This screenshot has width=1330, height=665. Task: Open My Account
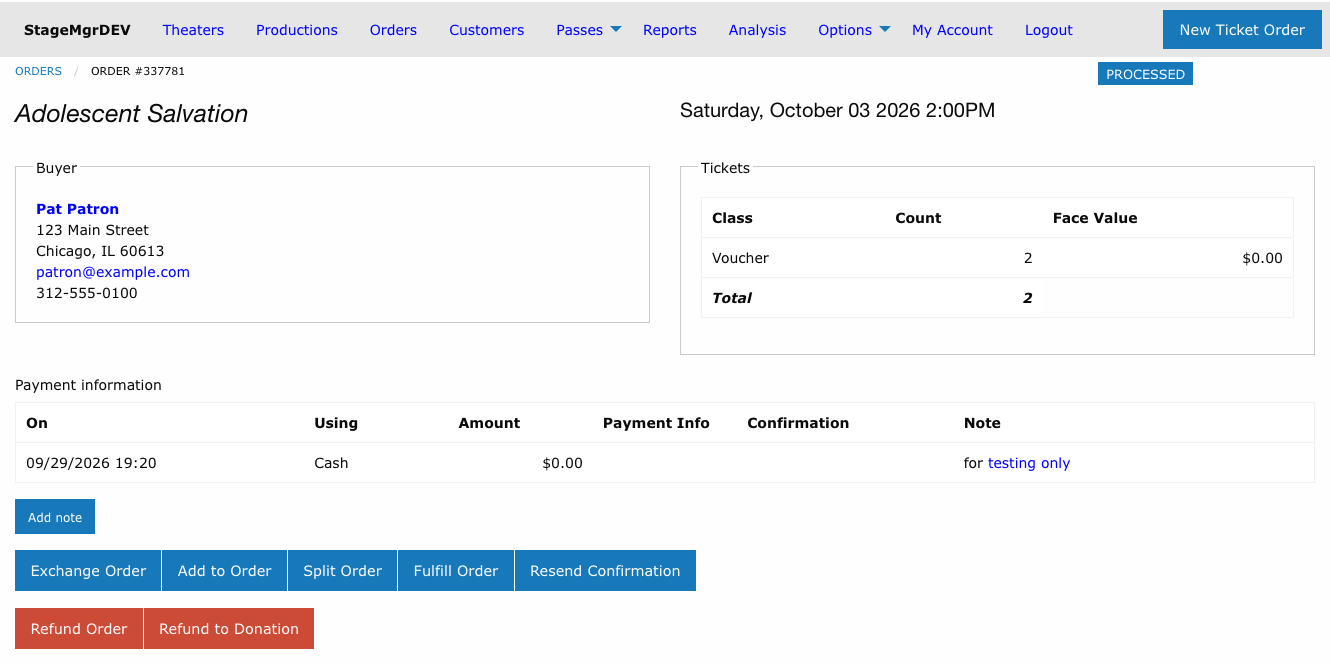point(952,30)
